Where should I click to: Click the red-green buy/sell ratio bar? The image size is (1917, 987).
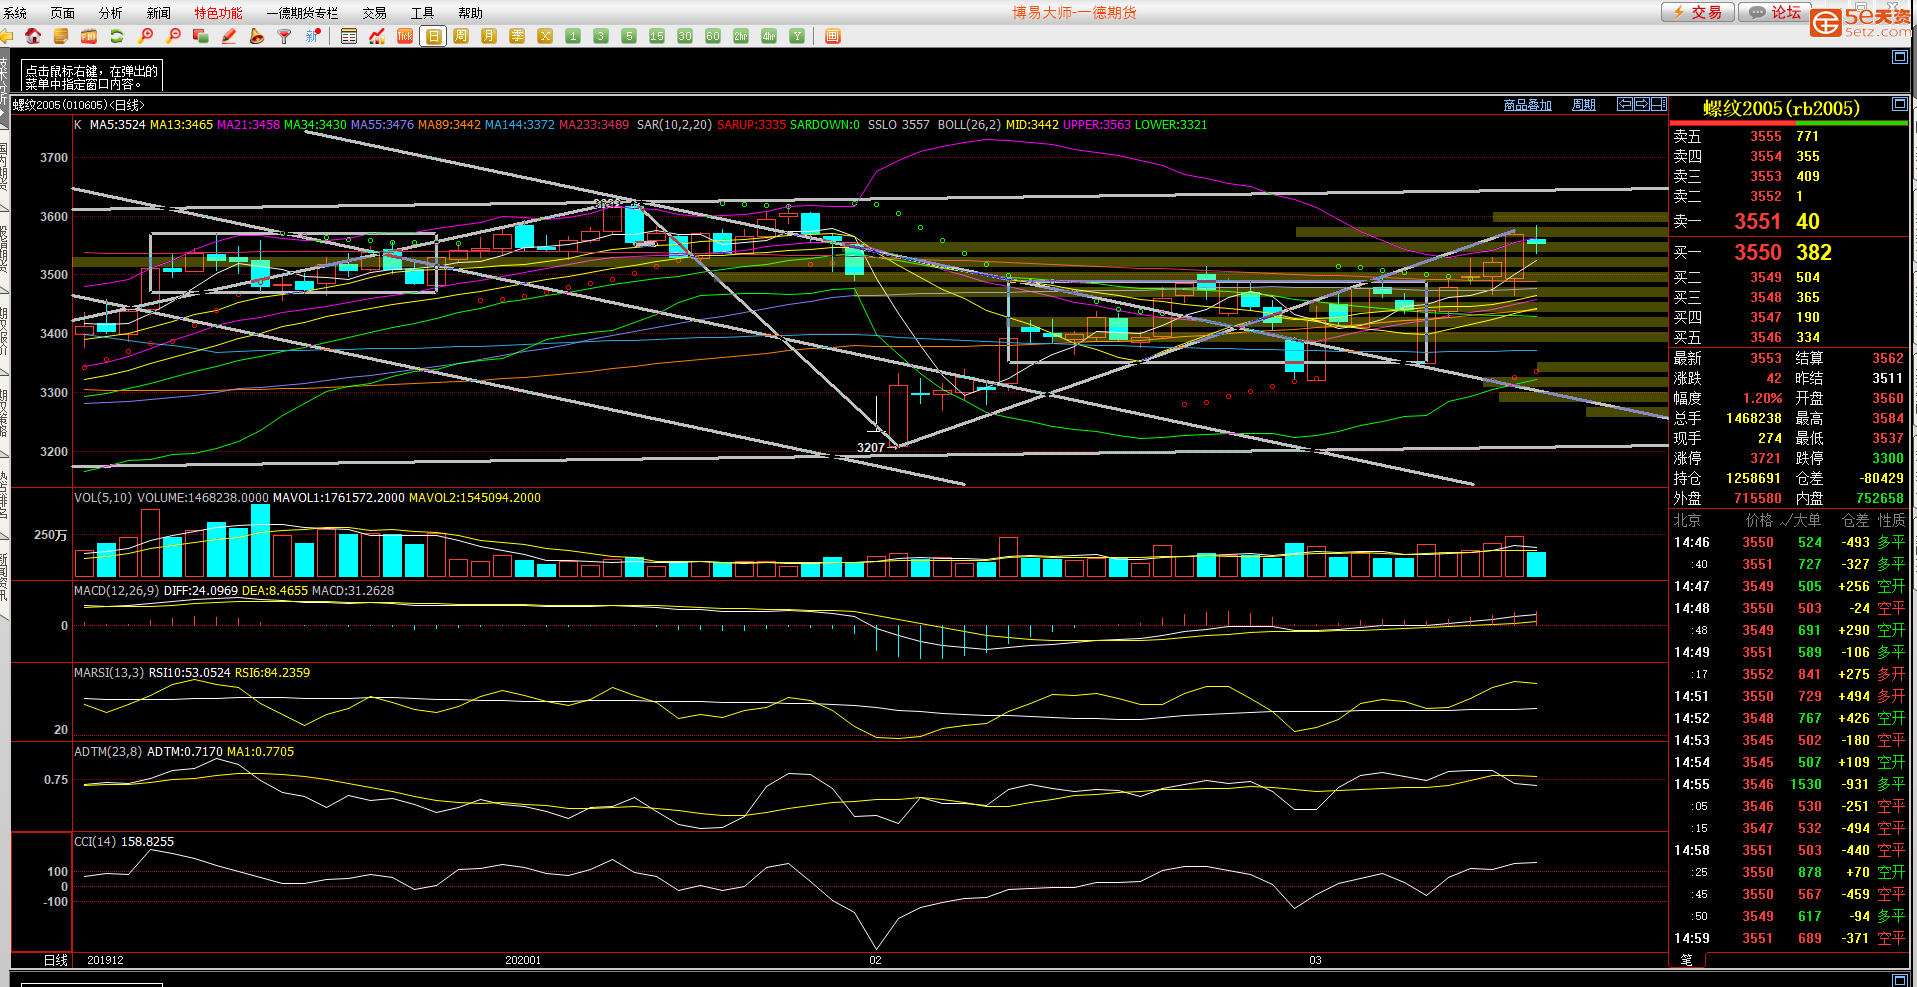pos(1788,123)
